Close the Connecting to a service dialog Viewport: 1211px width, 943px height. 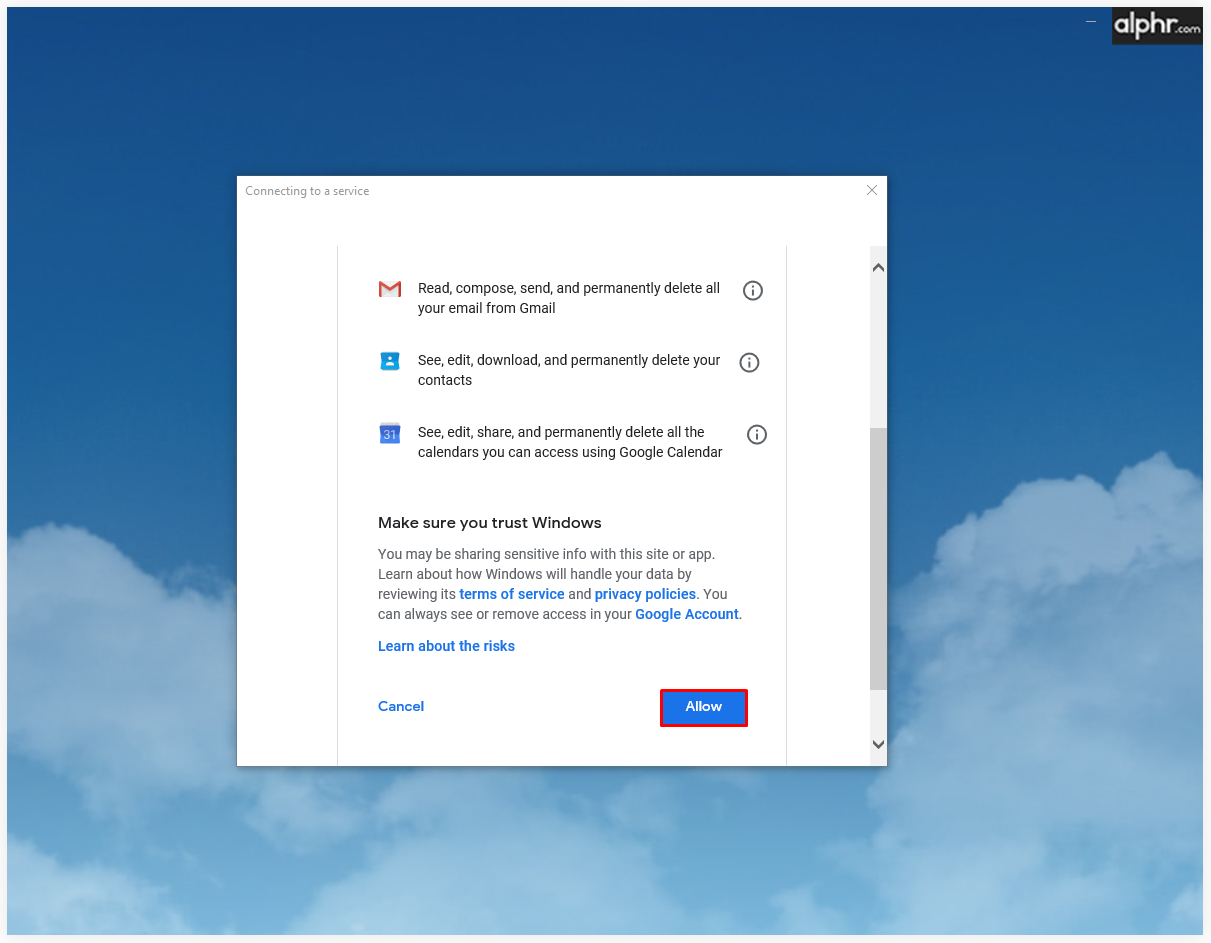(x=872, y=190)
